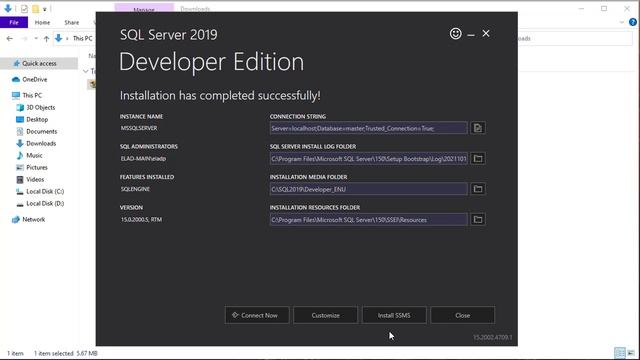The height and width of the screenshot is (360, 640).
Task: Click Install SSMS button
Action: click(394, 315)
